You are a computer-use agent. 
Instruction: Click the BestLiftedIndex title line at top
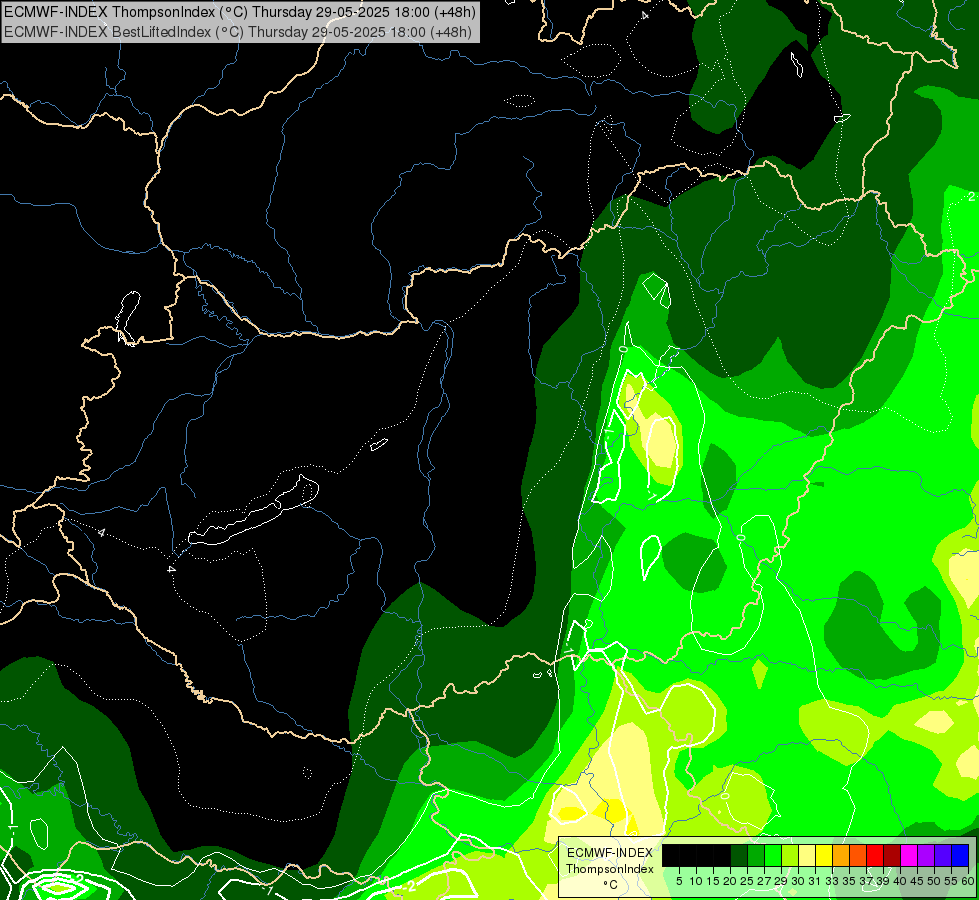[x=238, y=32]
